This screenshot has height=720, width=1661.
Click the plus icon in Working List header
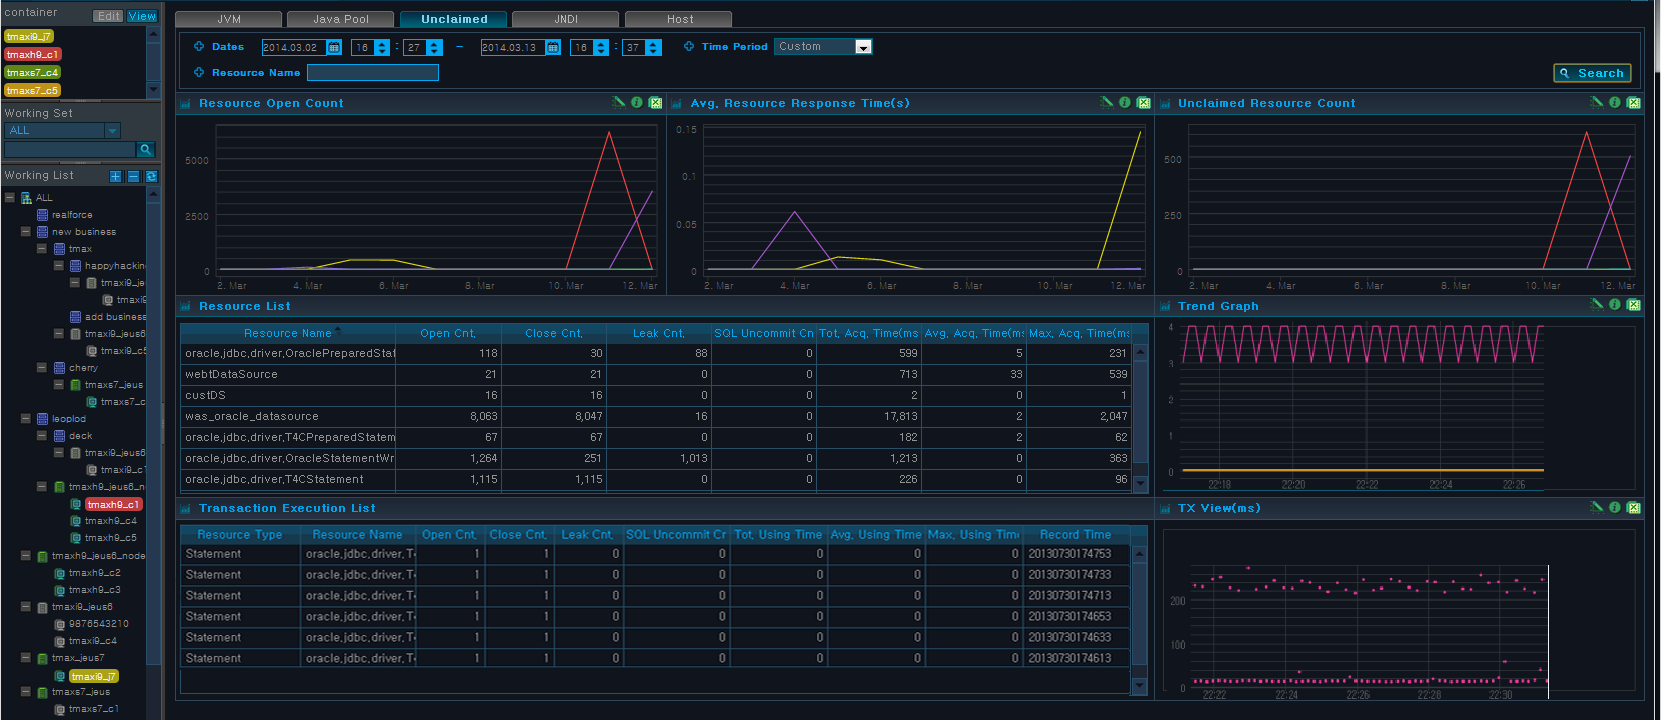pyautogui.click(x=115, y=176)
